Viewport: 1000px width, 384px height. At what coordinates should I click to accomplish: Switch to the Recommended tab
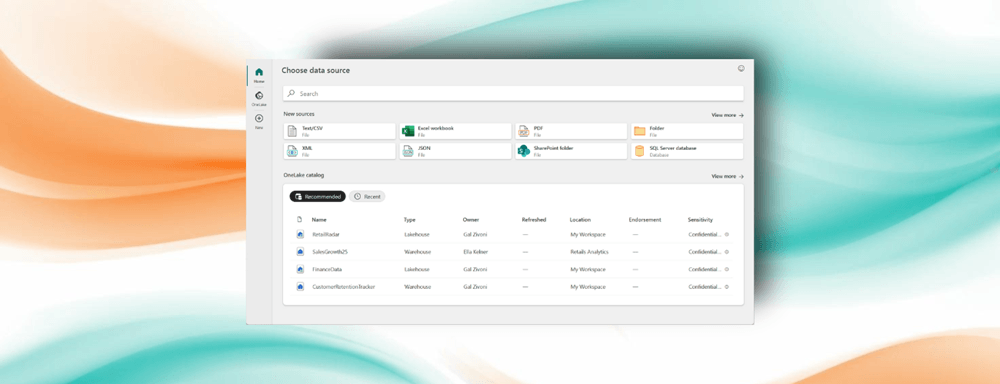[x=318, y=196]
